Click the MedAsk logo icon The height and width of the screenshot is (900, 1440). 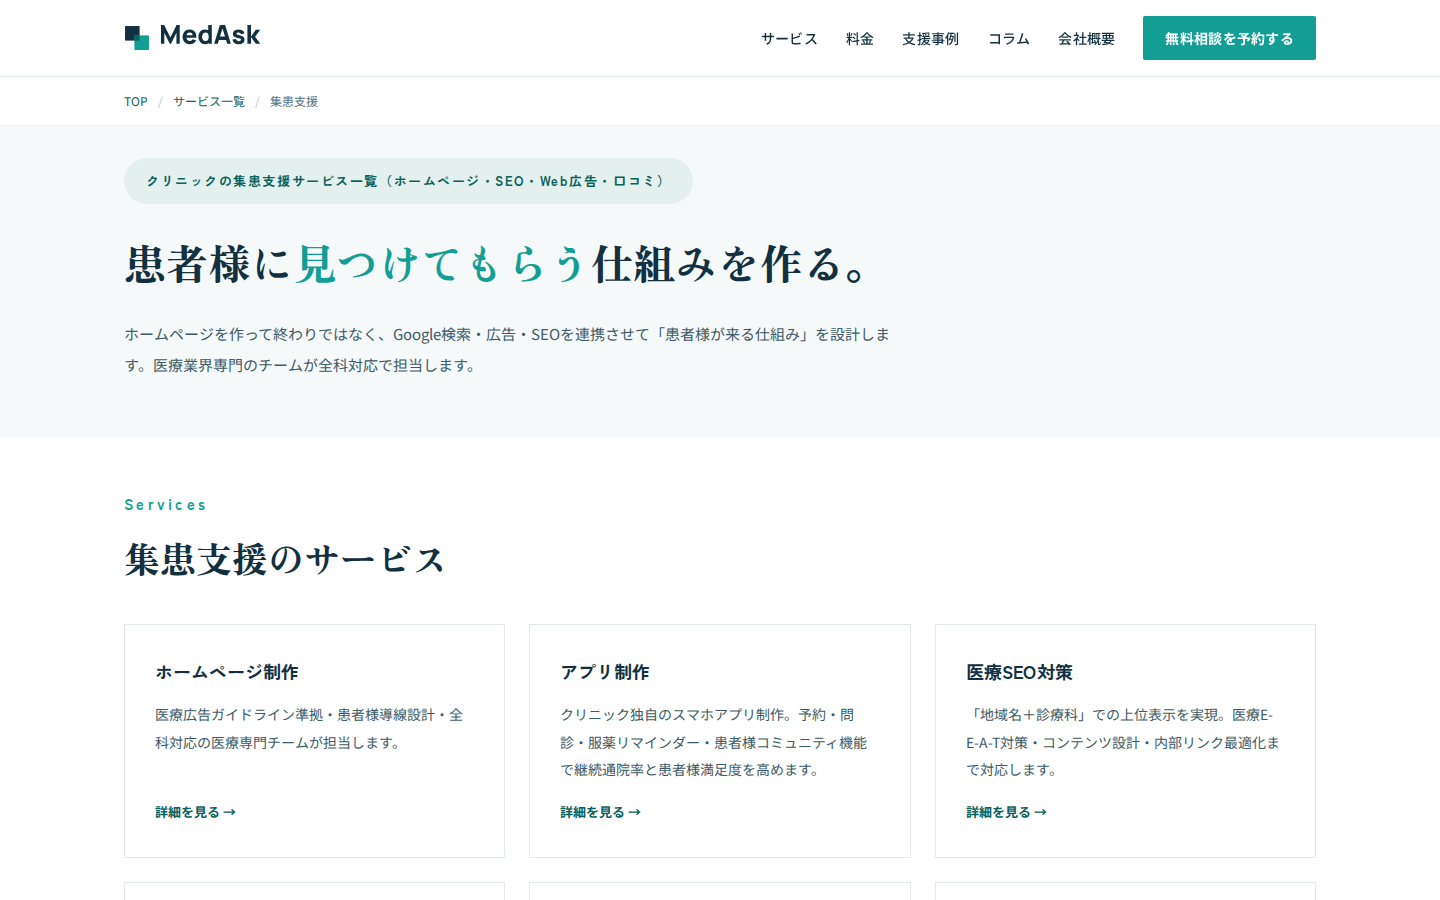click(x=137, y=37)
